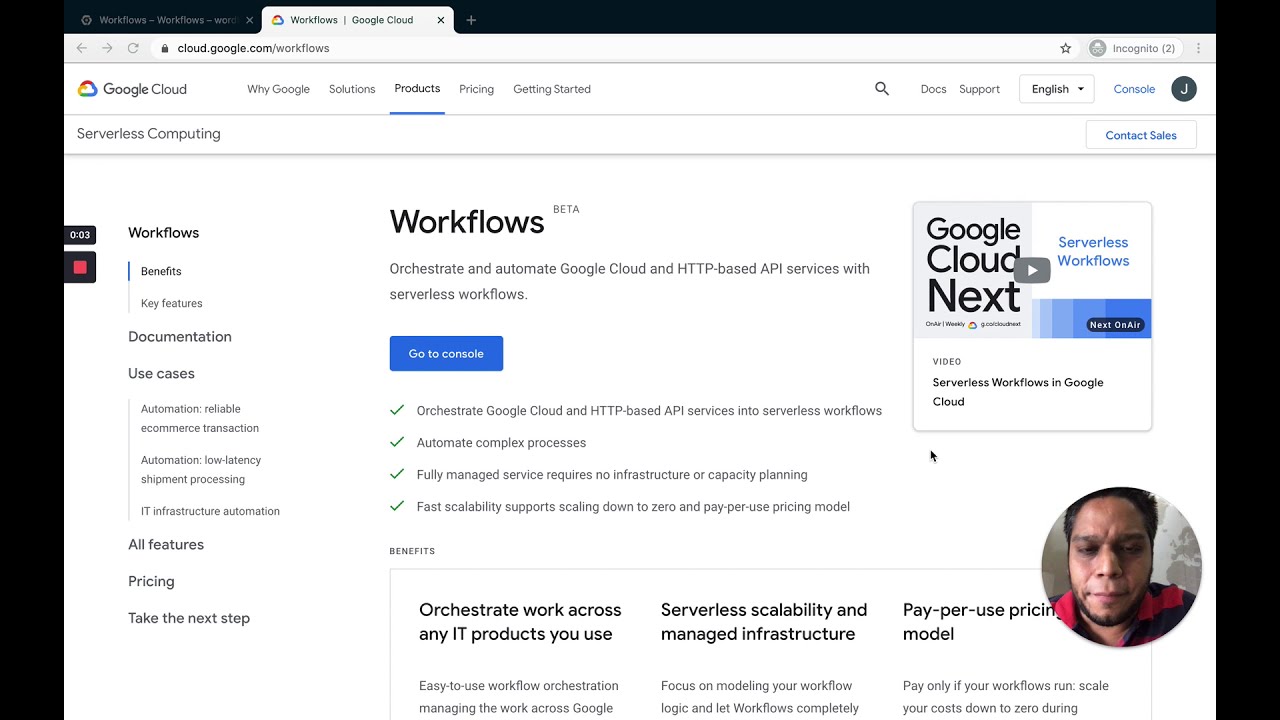This screenshot has height=720, width=1280.
Task: Select All features in the sidebar
Action: tap(166, 545)
